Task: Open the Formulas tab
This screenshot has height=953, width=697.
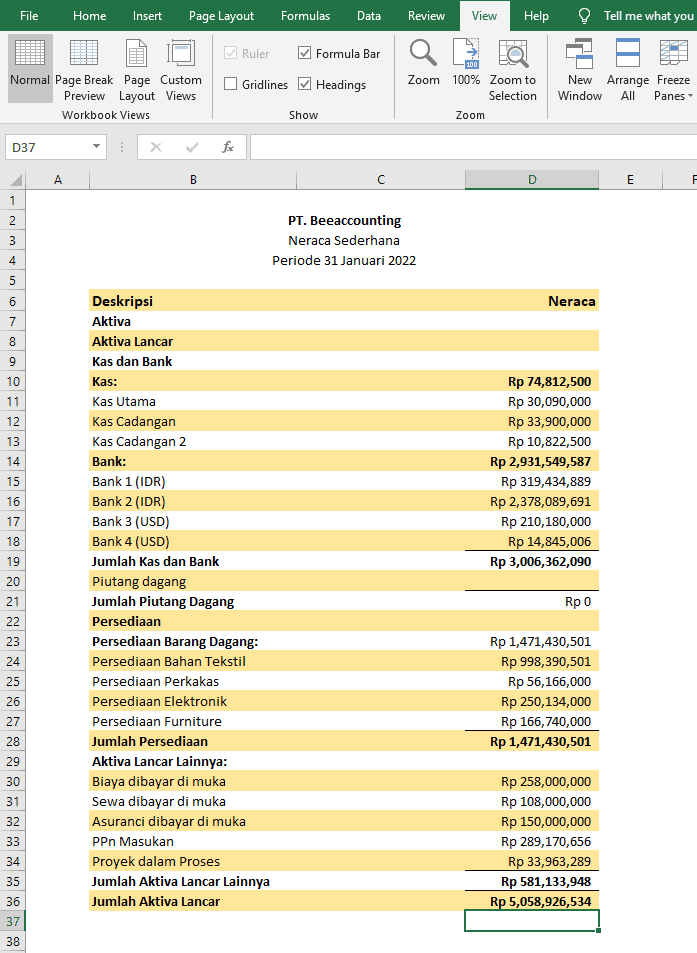Action: pos(305,16)
